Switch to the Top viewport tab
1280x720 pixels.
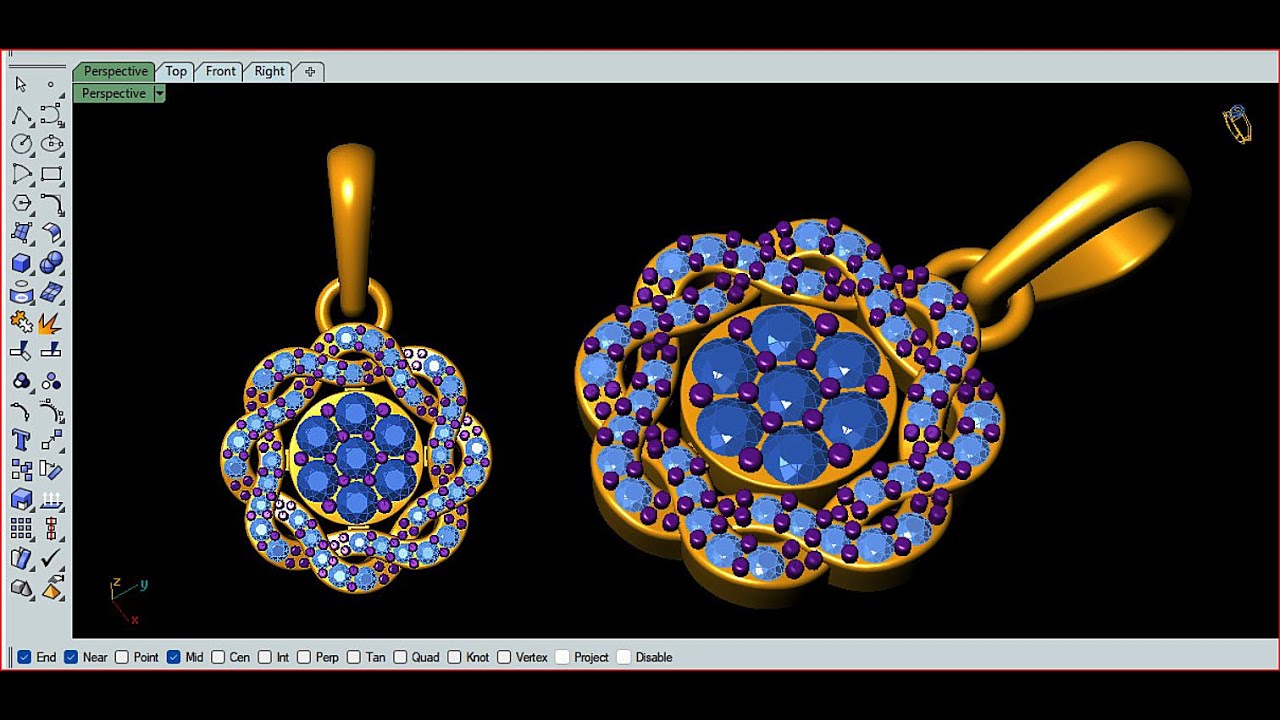176,71
